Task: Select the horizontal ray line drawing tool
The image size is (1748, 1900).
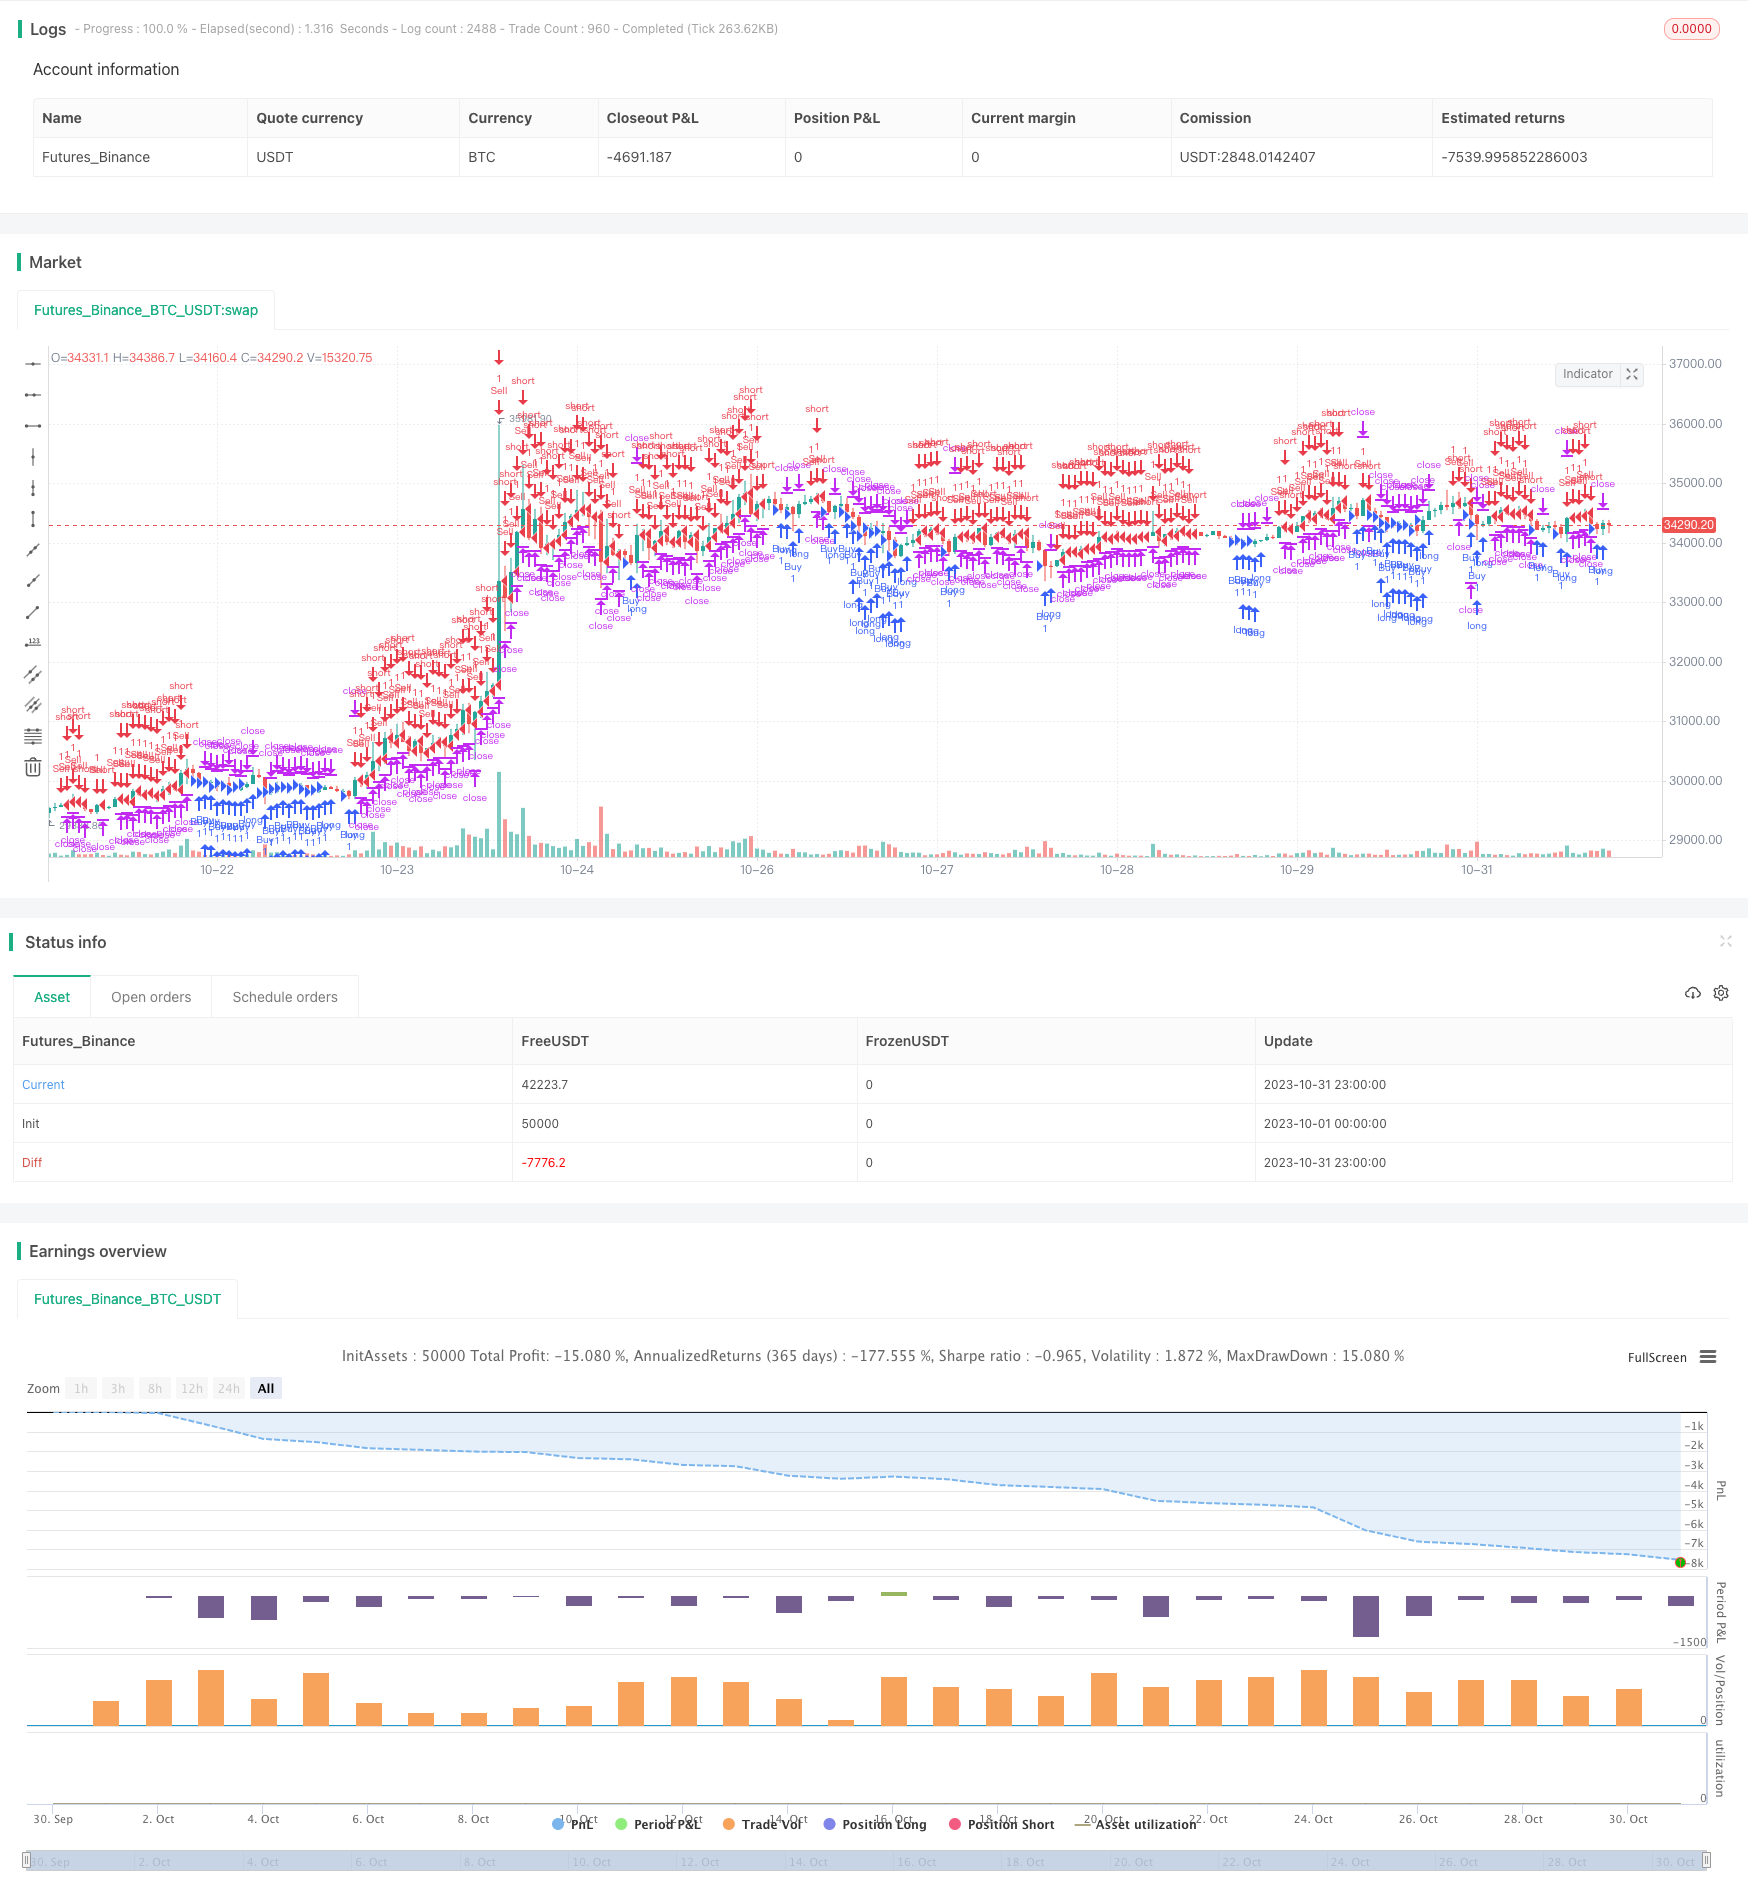Action: click(33, 395)
